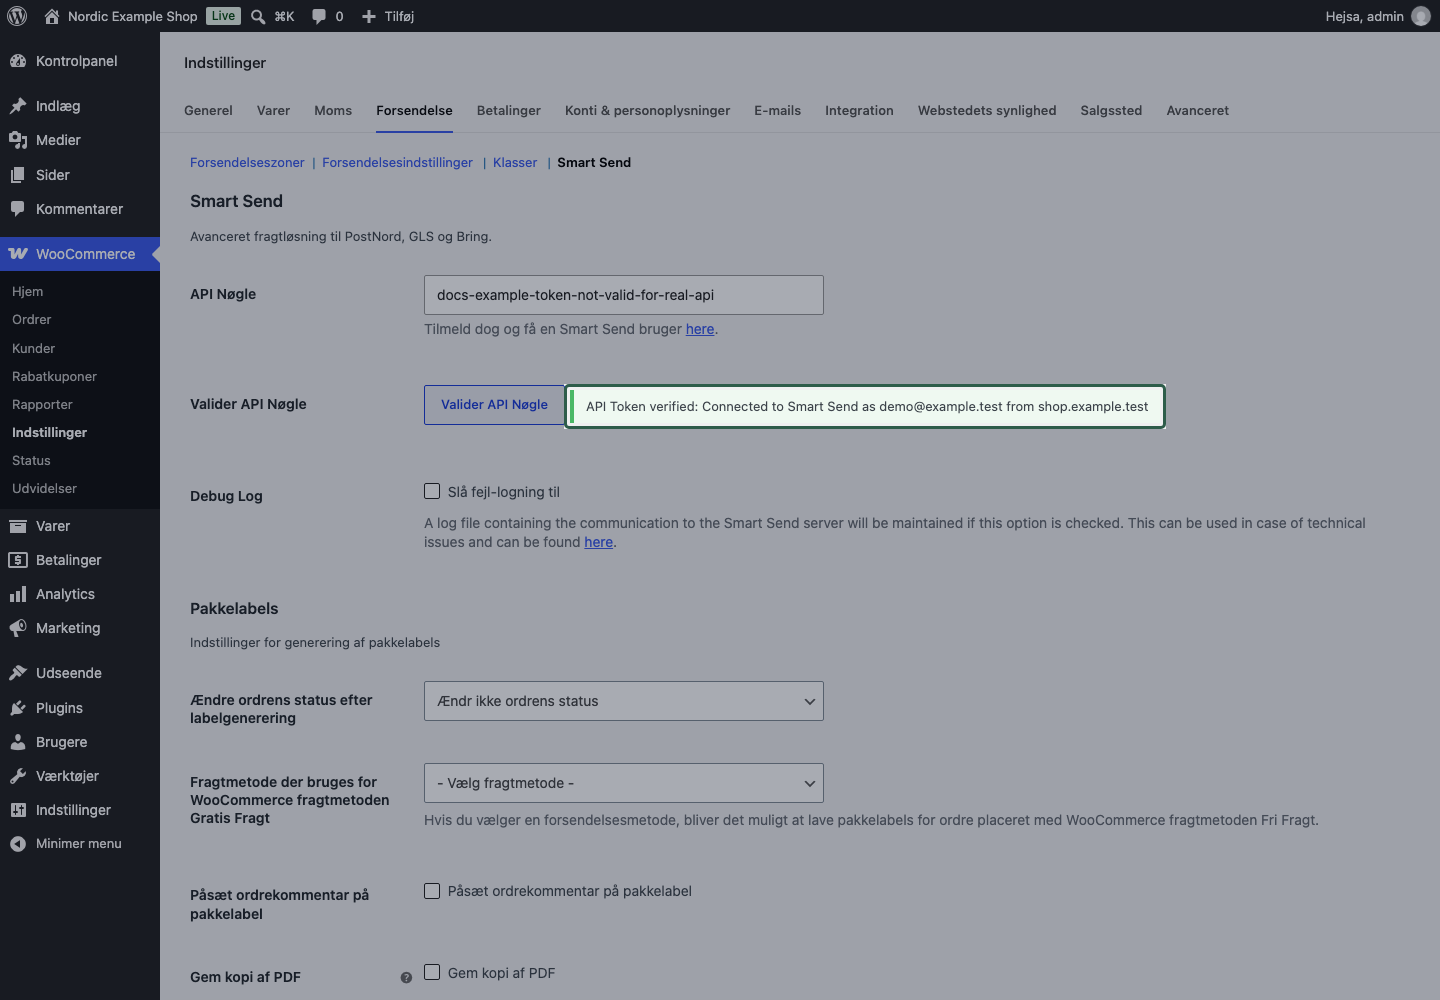Click the Kommentarer speech bubble icon
Image resolution: width=1440 pixels, height=1000 pixels.
(x=18, y=209)
